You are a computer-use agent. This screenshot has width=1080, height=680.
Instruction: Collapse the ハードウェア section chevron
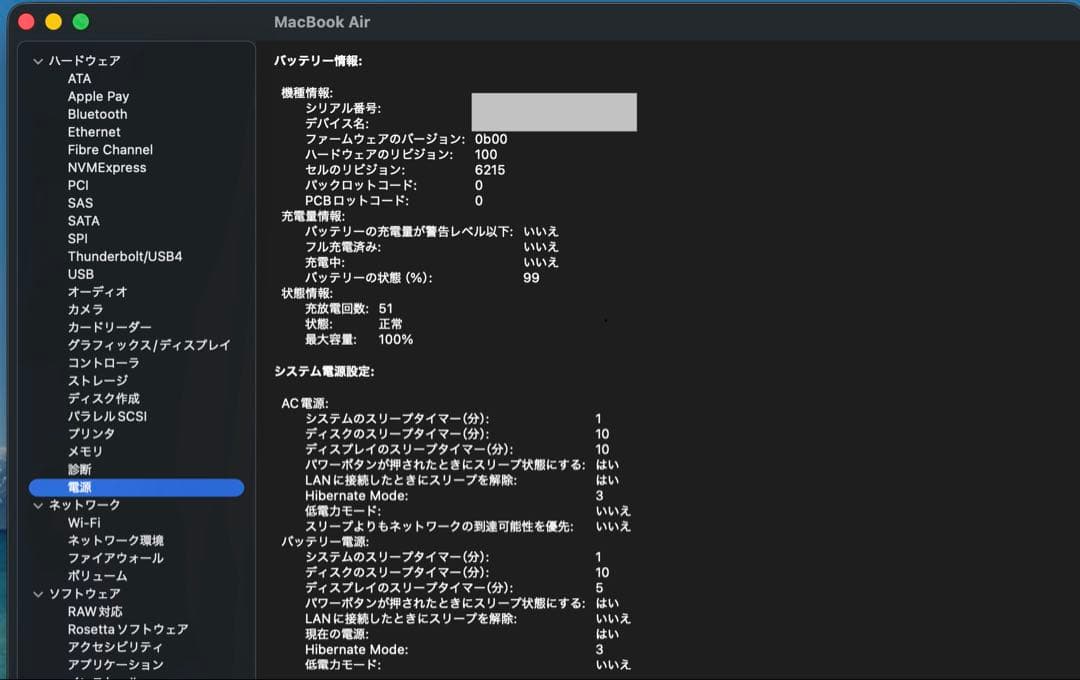tap(38, 61)
